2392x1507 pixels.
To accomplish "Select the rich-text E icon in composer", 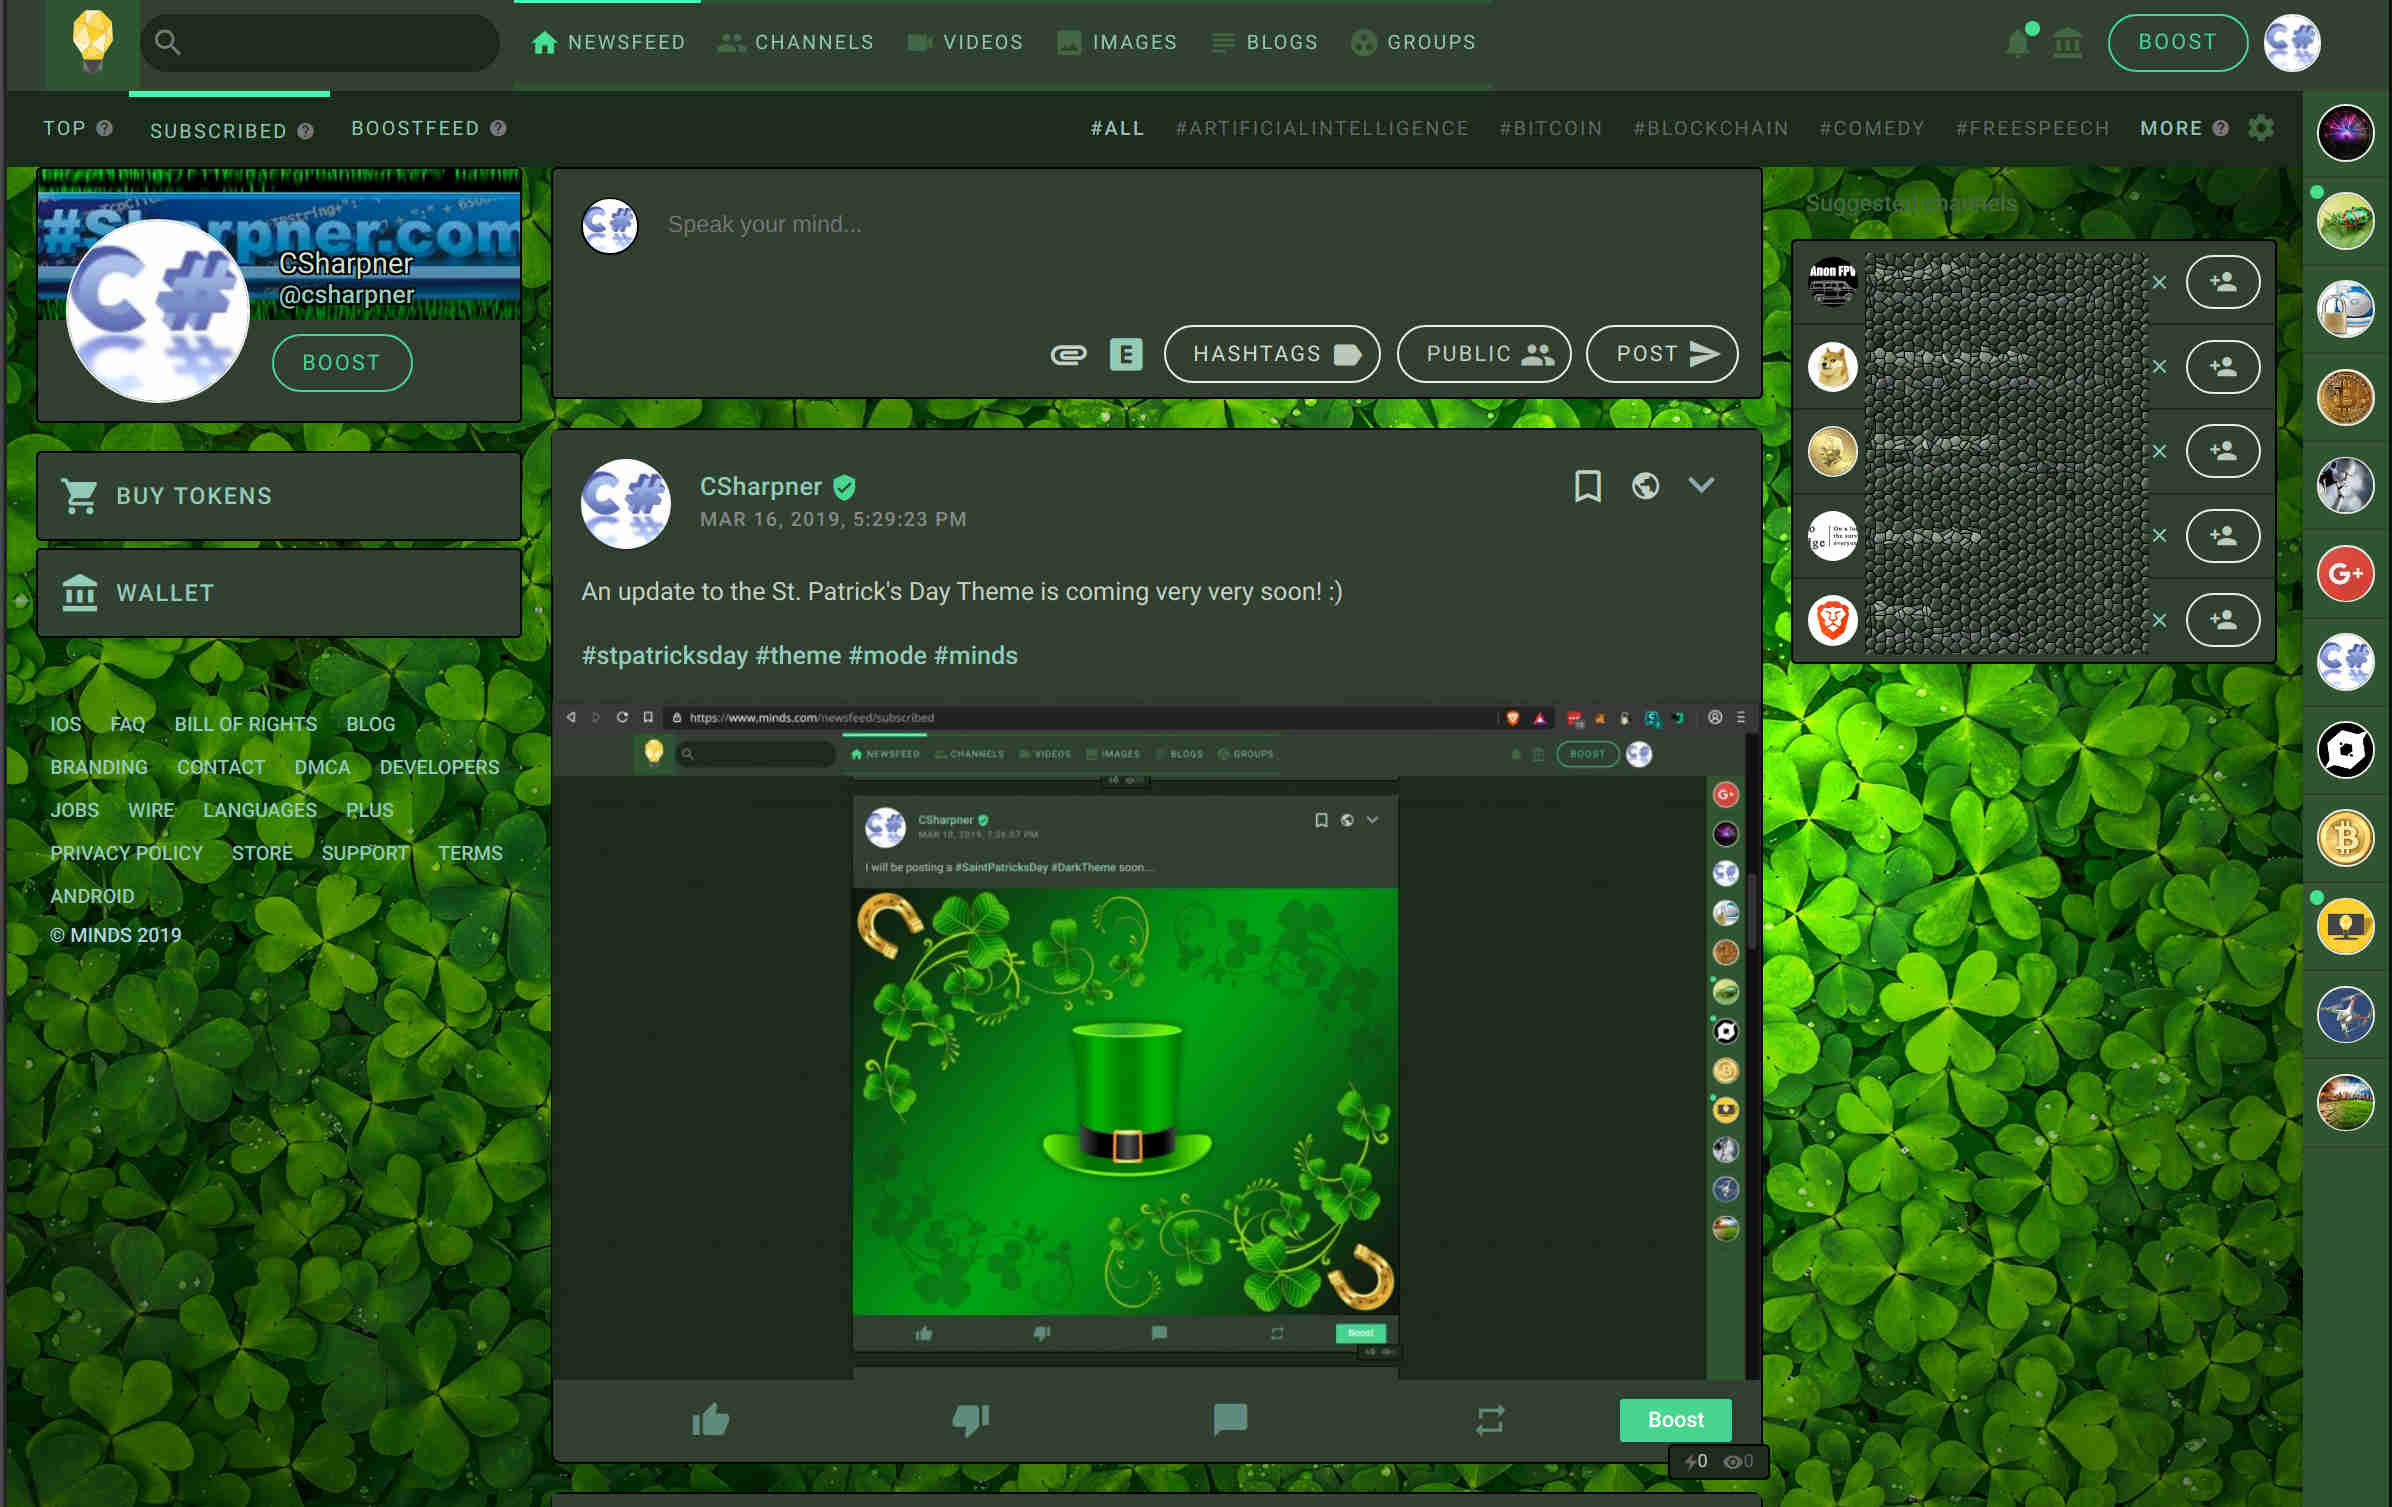I will coord(1127,355).
